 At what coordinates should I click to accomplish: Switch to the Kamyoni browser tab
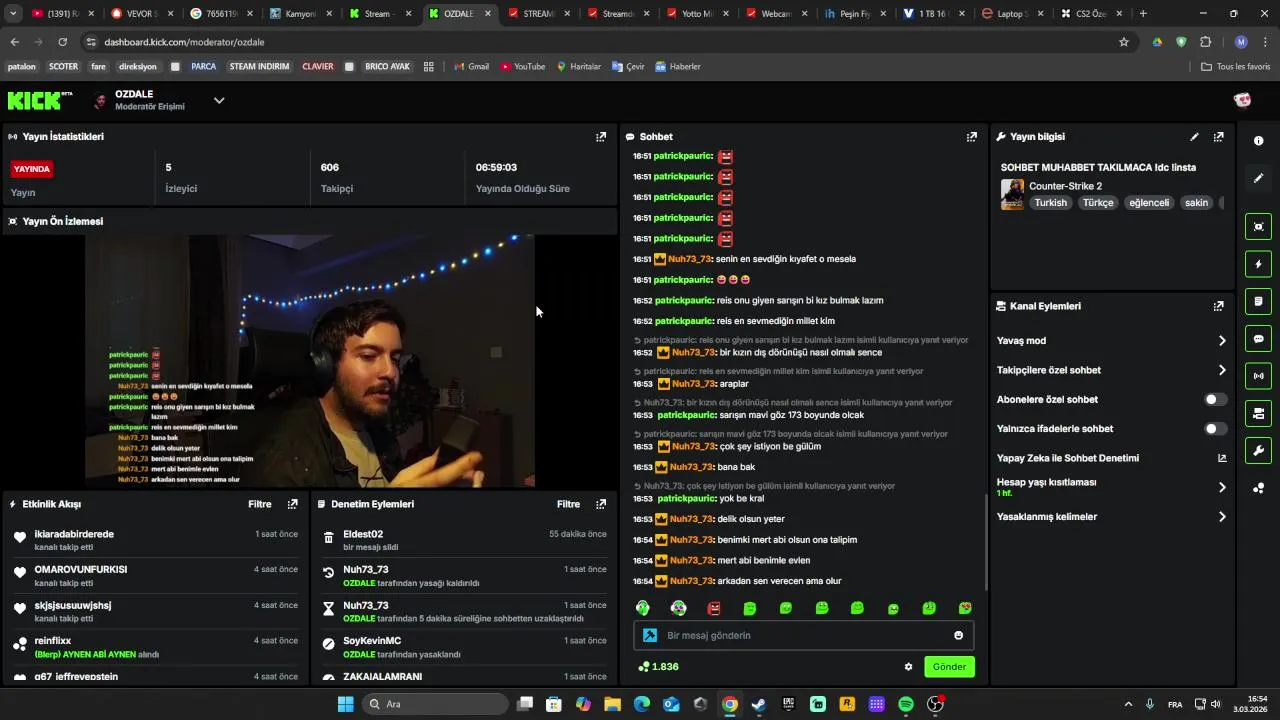coord(300,14)
